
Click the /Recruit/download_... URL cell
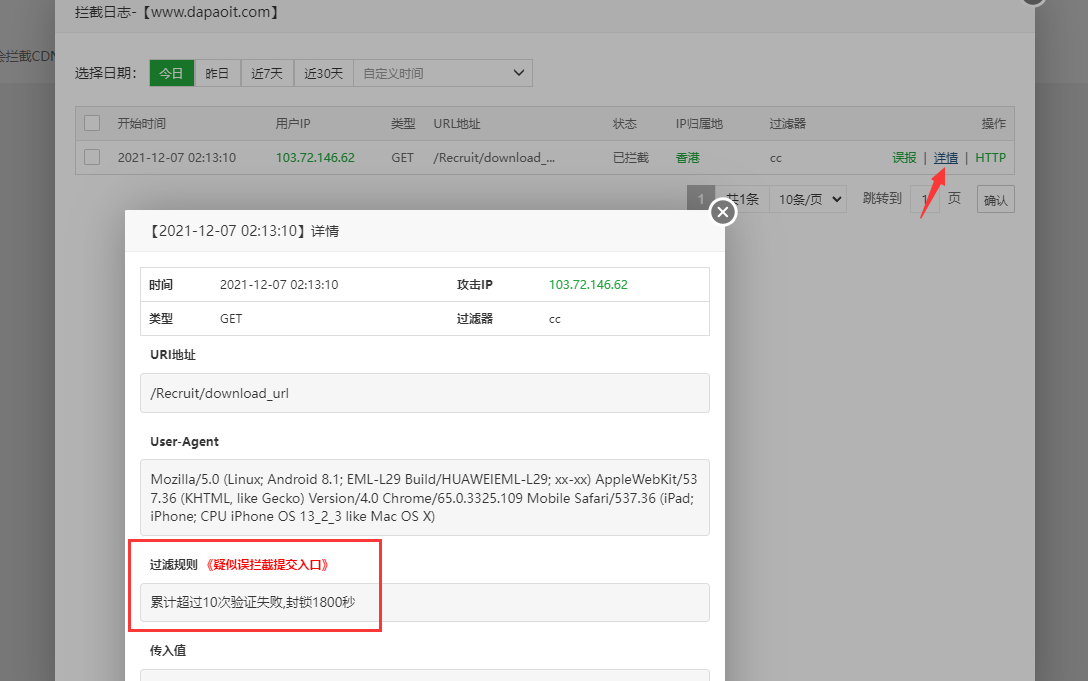click(x=494, y=158)
